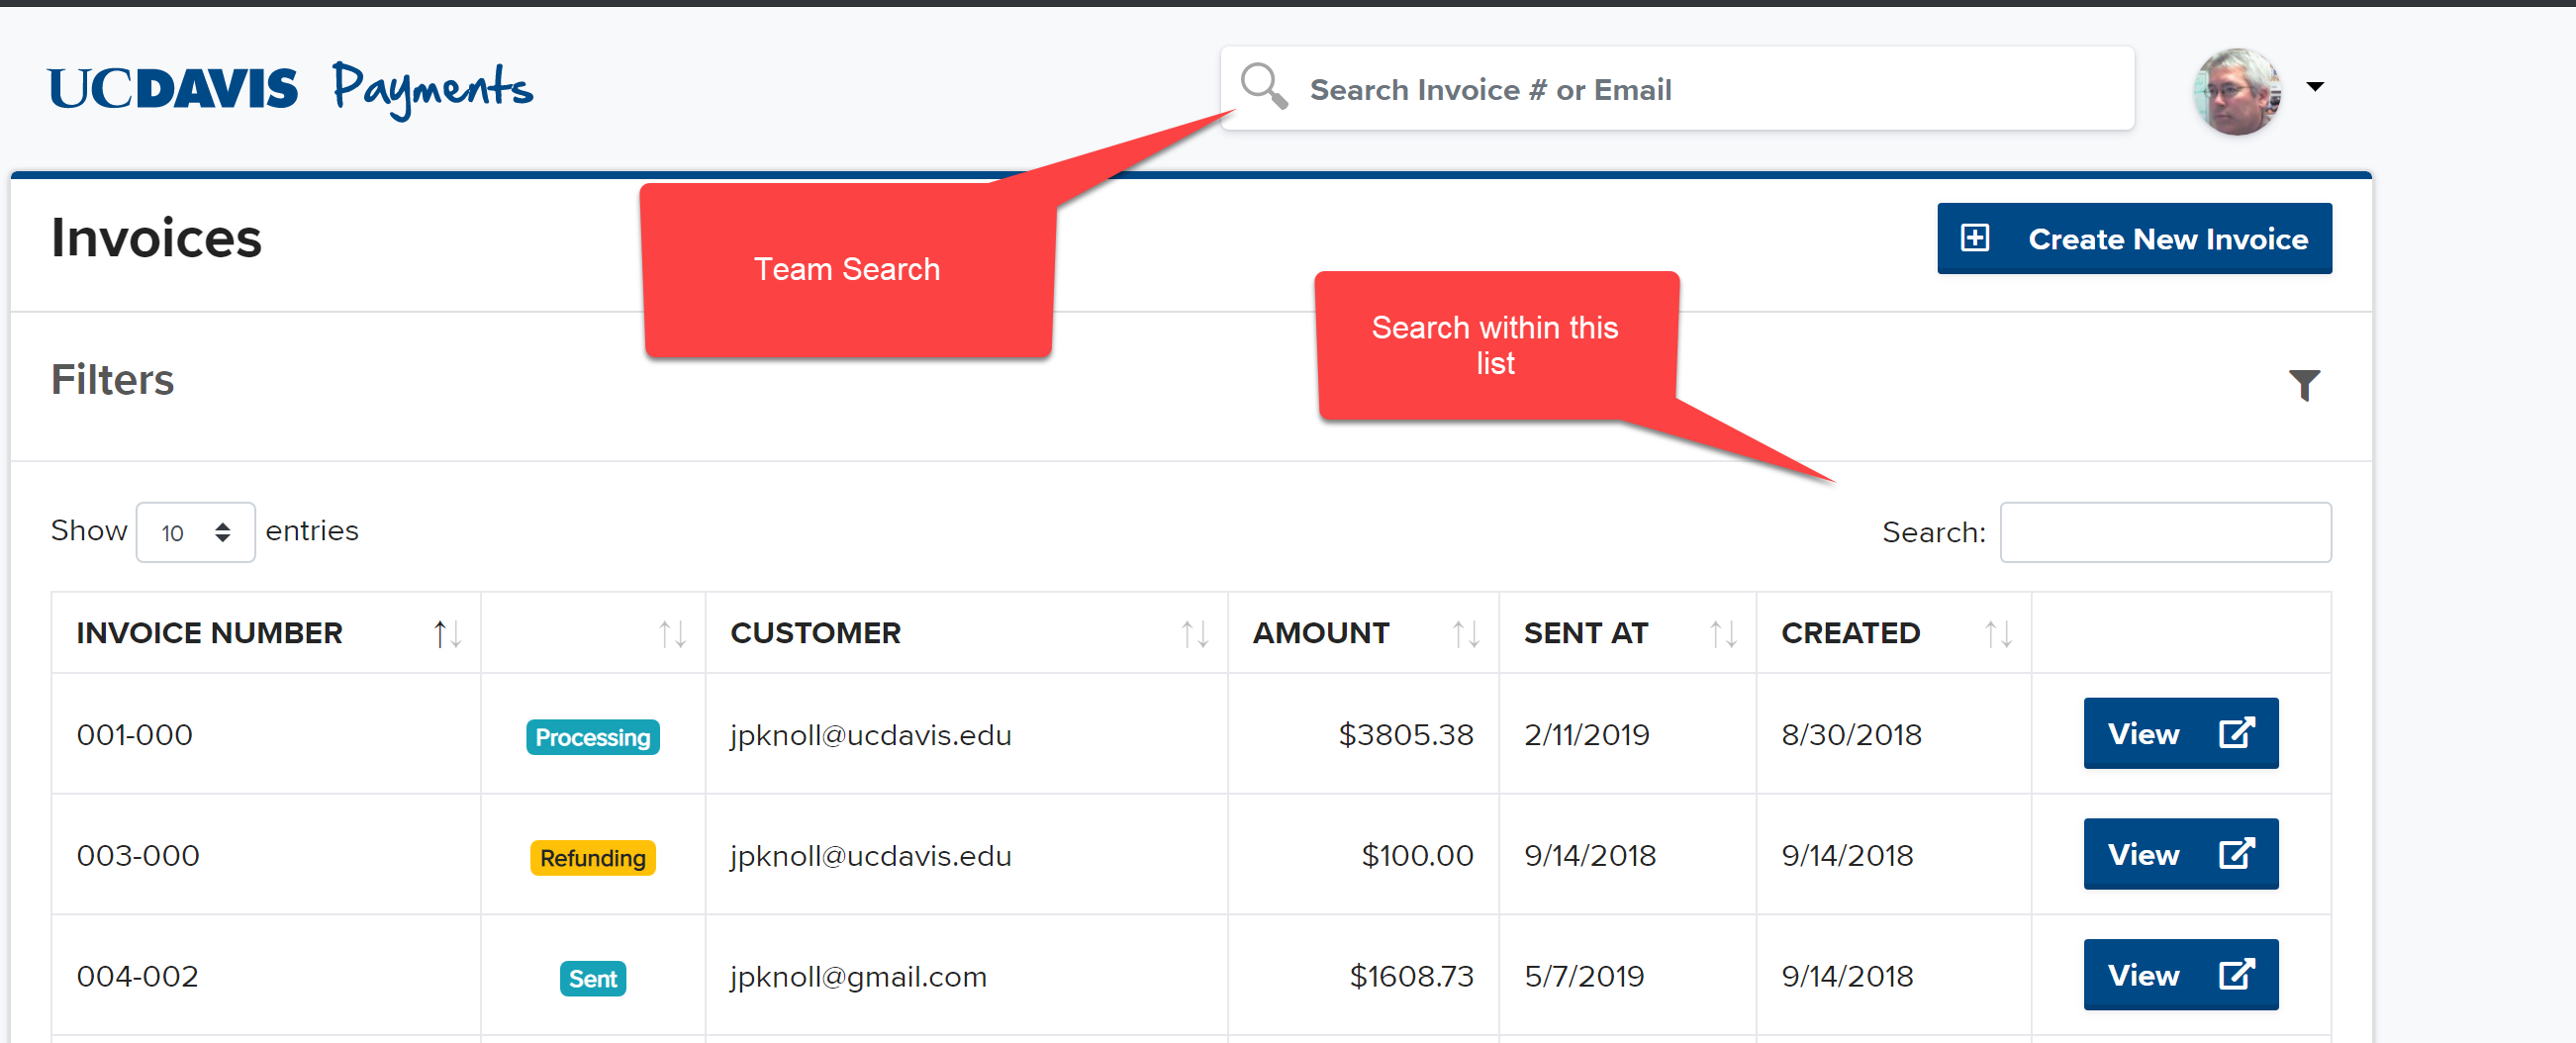This screenshot has width=2576, height=1043.
Task: Expand the Filters section header
Action: [113, 380]
